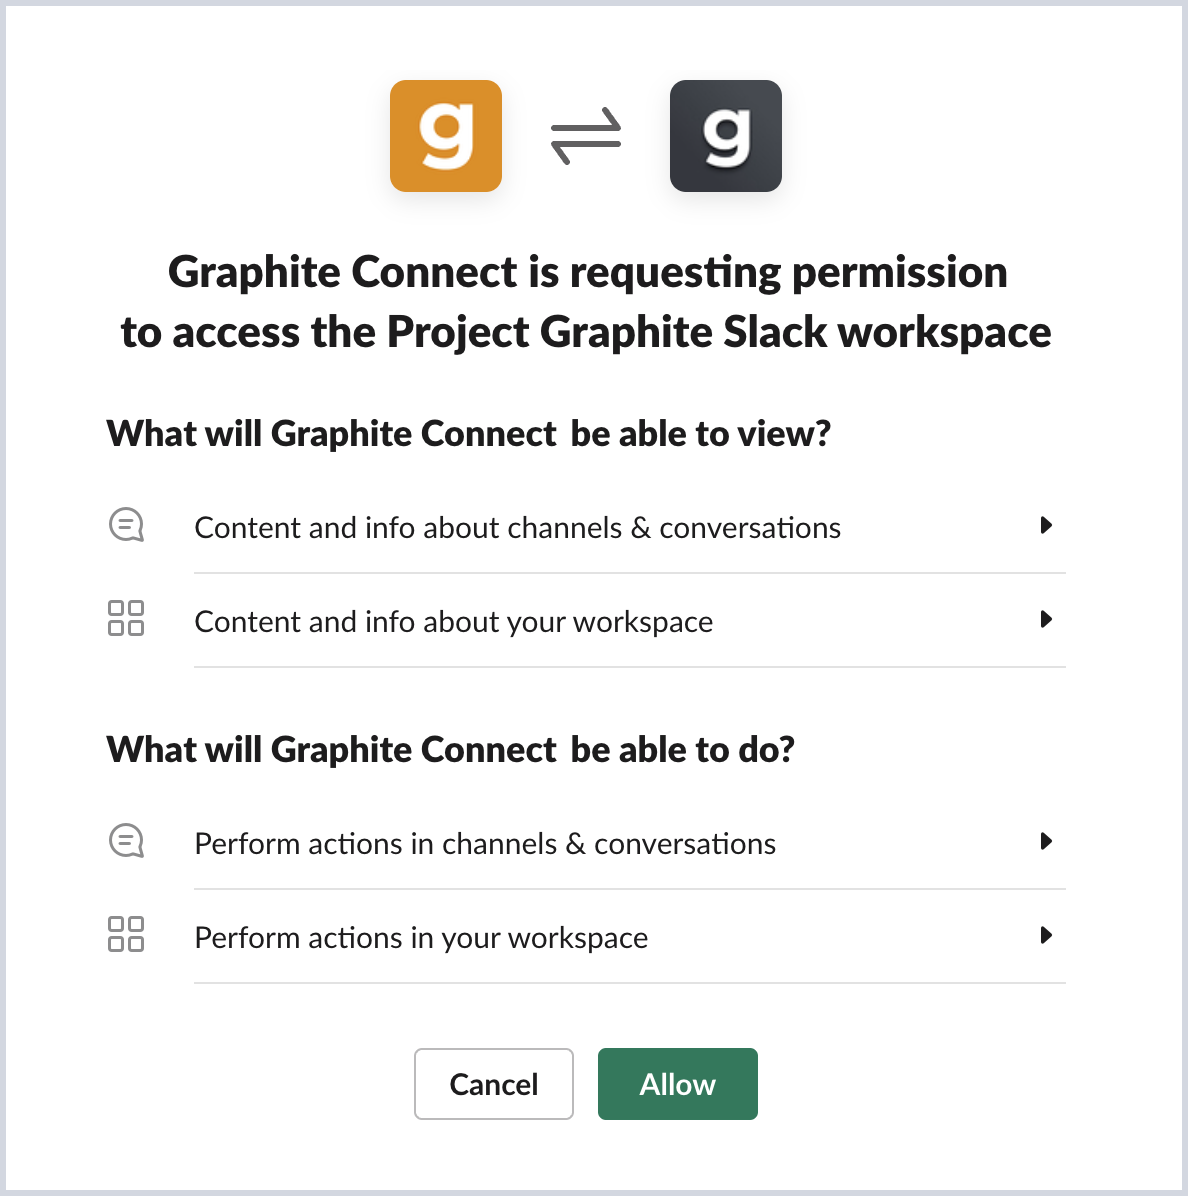Click the orange Graphite Connect app icon
The height and width of the screenshot is (1196, 1188).
coord(446,136)
